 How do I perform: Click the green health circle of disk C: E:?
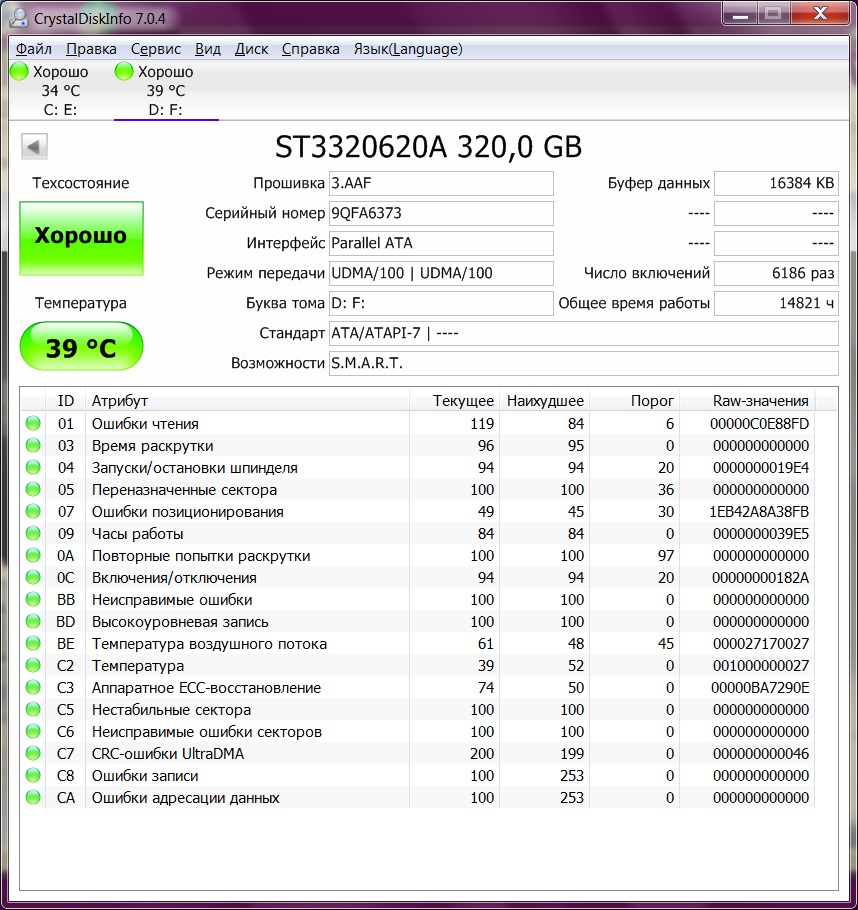[19, 72]
